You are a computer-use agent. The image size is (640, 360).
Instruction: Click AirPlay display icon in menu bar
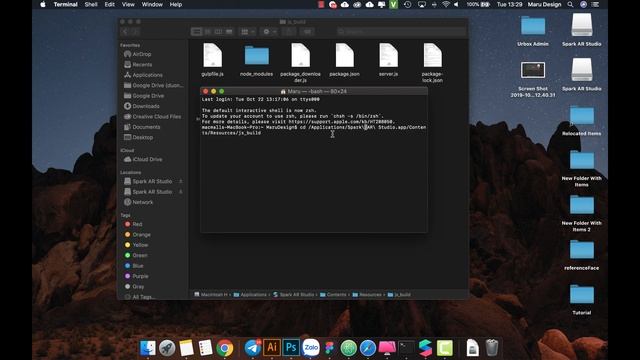click(422, 4)
